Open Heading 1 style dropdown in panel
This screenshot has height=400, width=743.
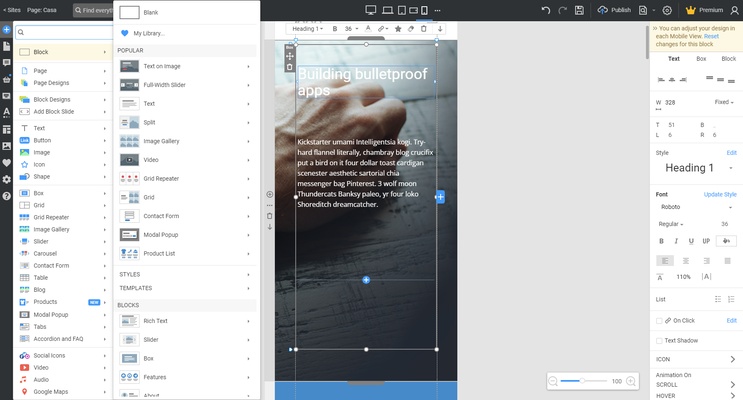[x=697, y=168]
